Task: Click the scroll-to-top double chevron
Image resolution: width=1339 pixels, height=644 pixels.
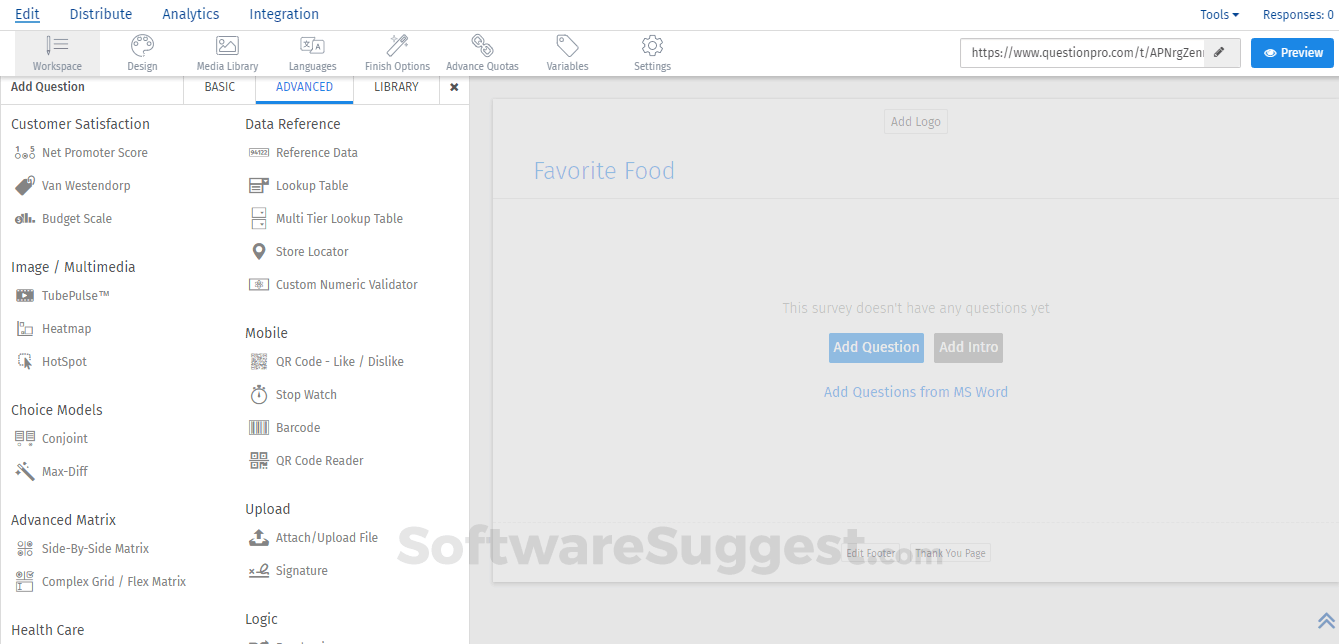Action: click(x=1326, y=621)
